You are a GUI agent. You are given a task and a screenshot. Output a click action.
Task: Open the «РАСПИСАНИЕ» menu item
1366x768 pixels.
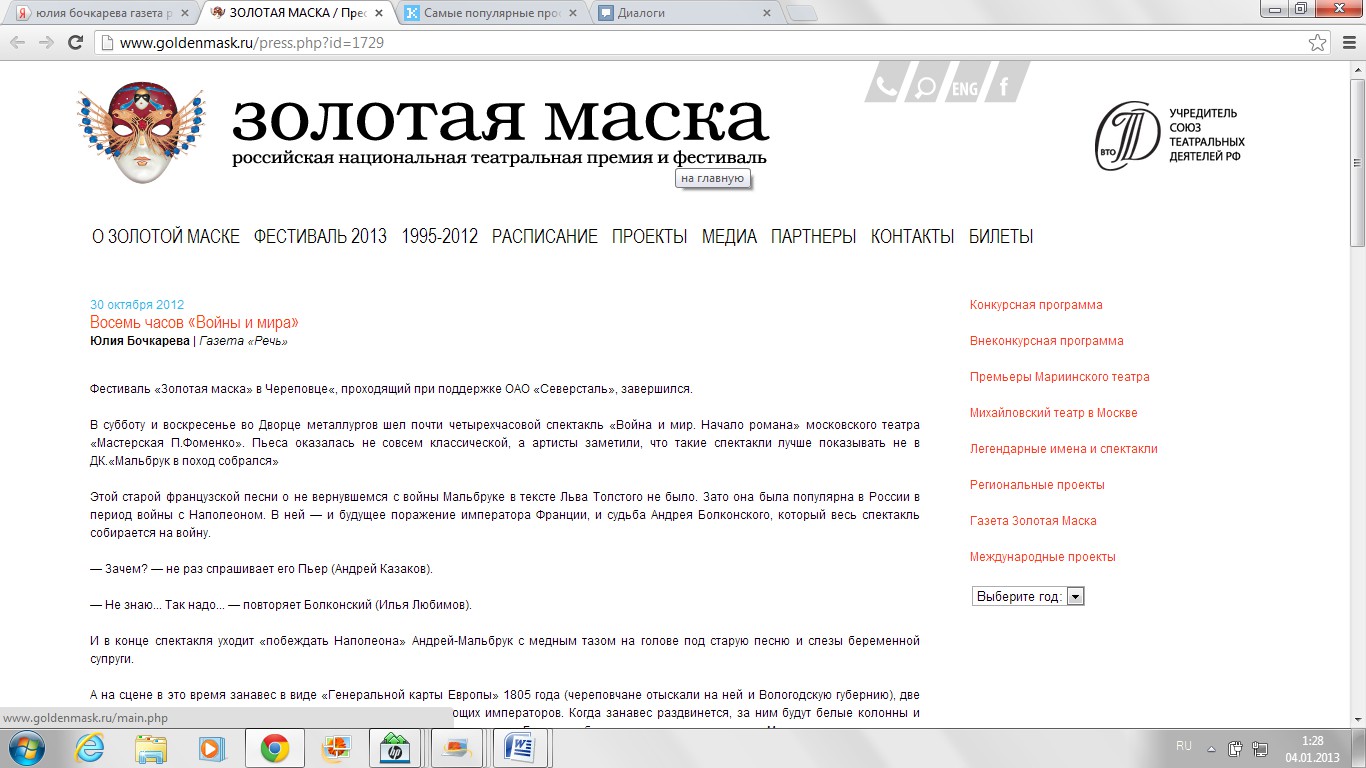coord(545,237)
